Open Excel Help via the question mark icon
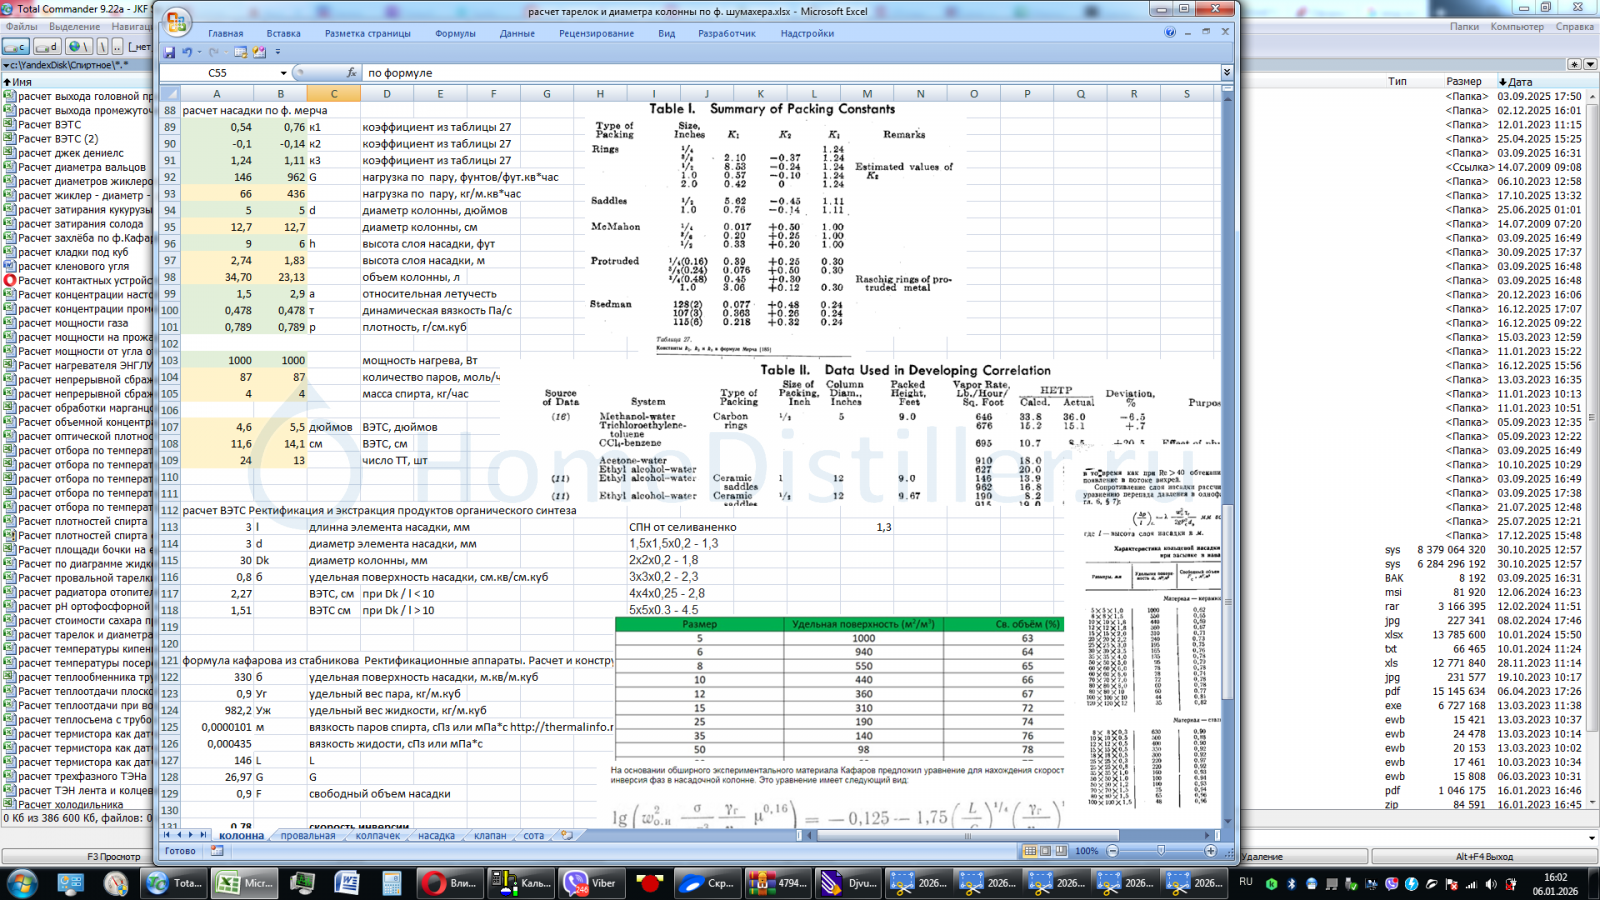 (x=1170, y=32)
